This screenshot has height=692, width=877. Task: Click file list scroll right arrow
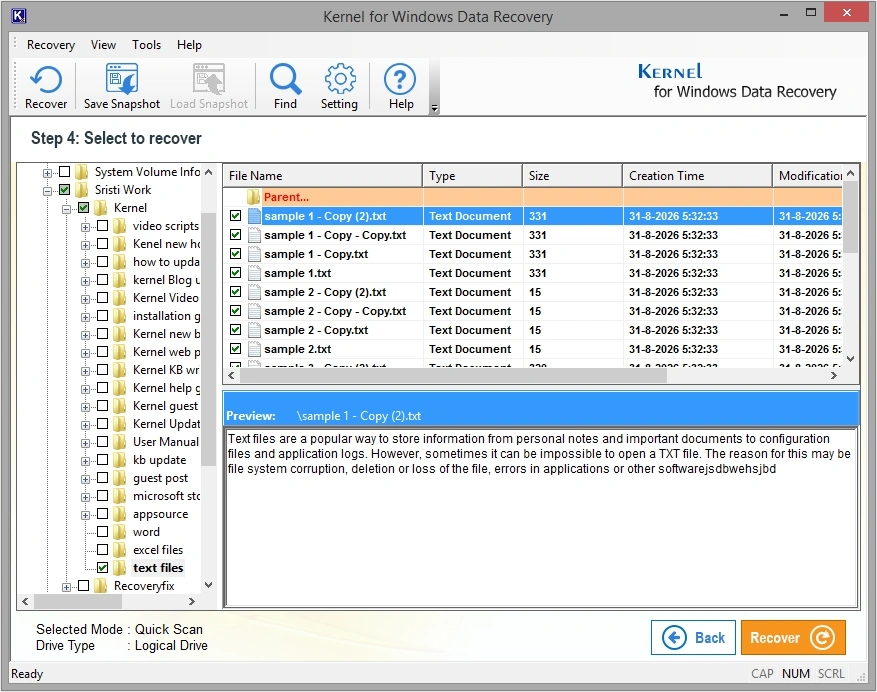tap(833, 375)
